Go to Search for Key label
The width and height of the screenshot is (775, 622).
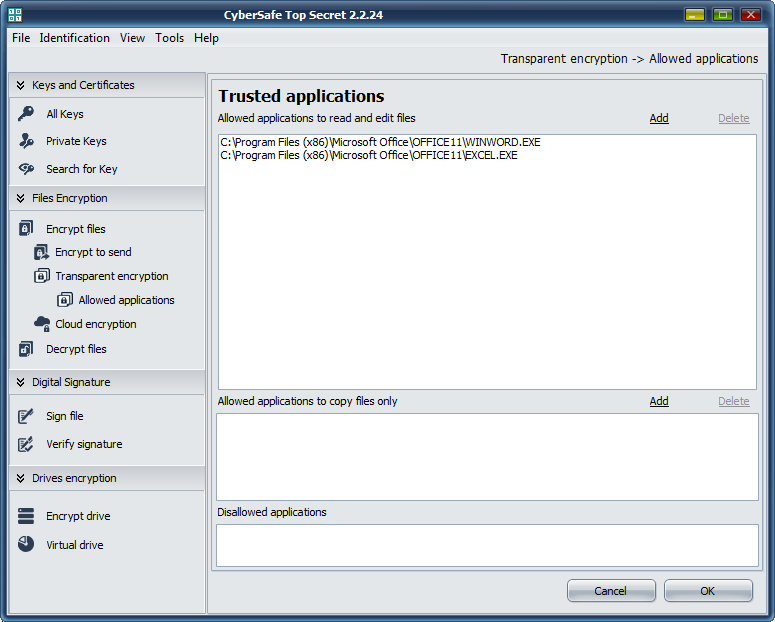point(82,169)
